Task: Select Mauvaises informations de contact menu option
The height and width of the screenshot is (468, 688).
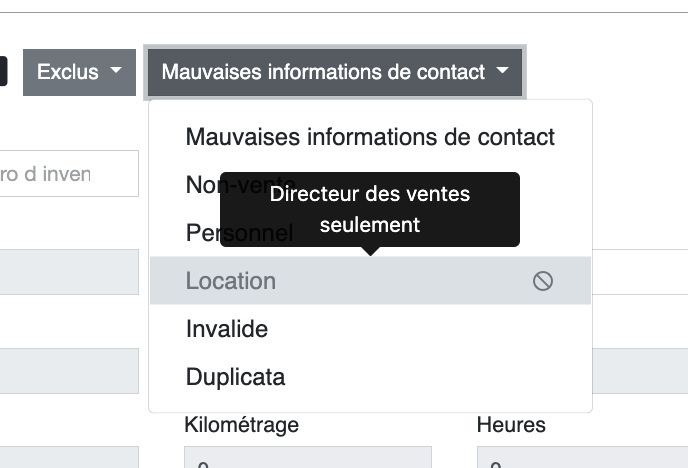Action: pos(370,137)
